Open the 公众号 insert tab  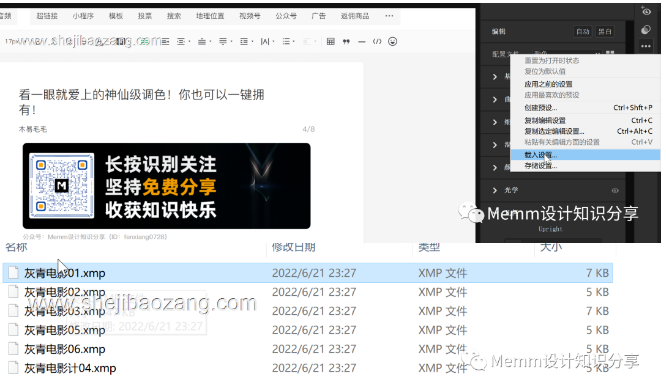click(x=286, y=16)
